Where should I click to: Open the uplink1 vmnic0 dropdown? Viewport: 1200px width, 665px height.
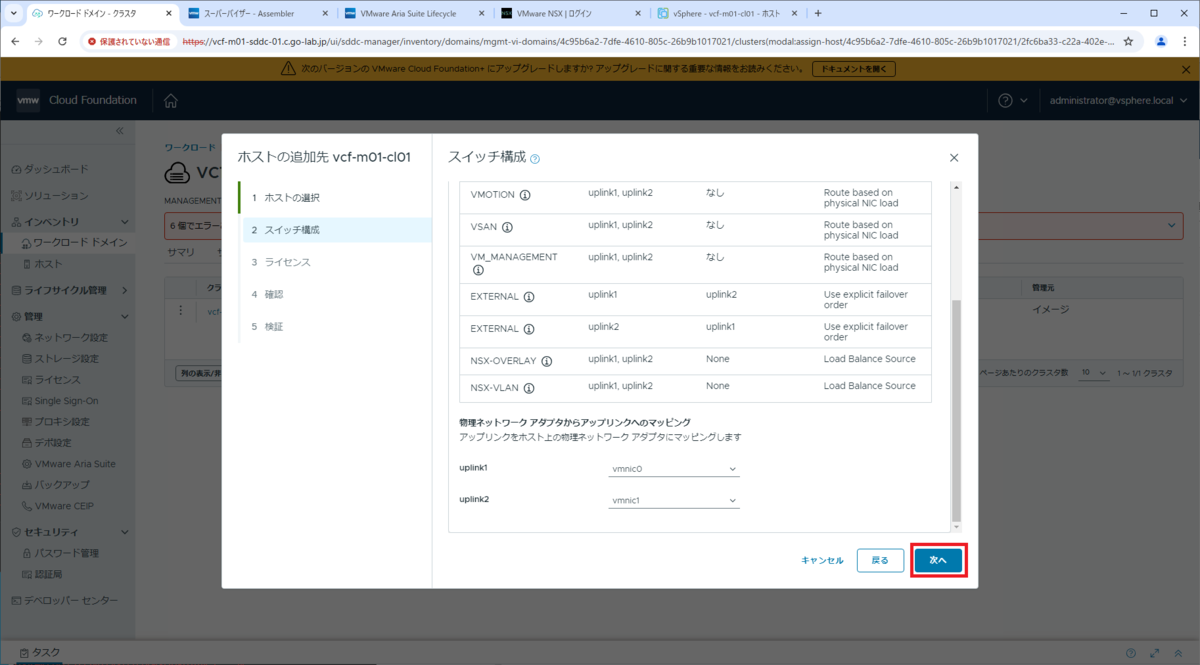[674, 469]
